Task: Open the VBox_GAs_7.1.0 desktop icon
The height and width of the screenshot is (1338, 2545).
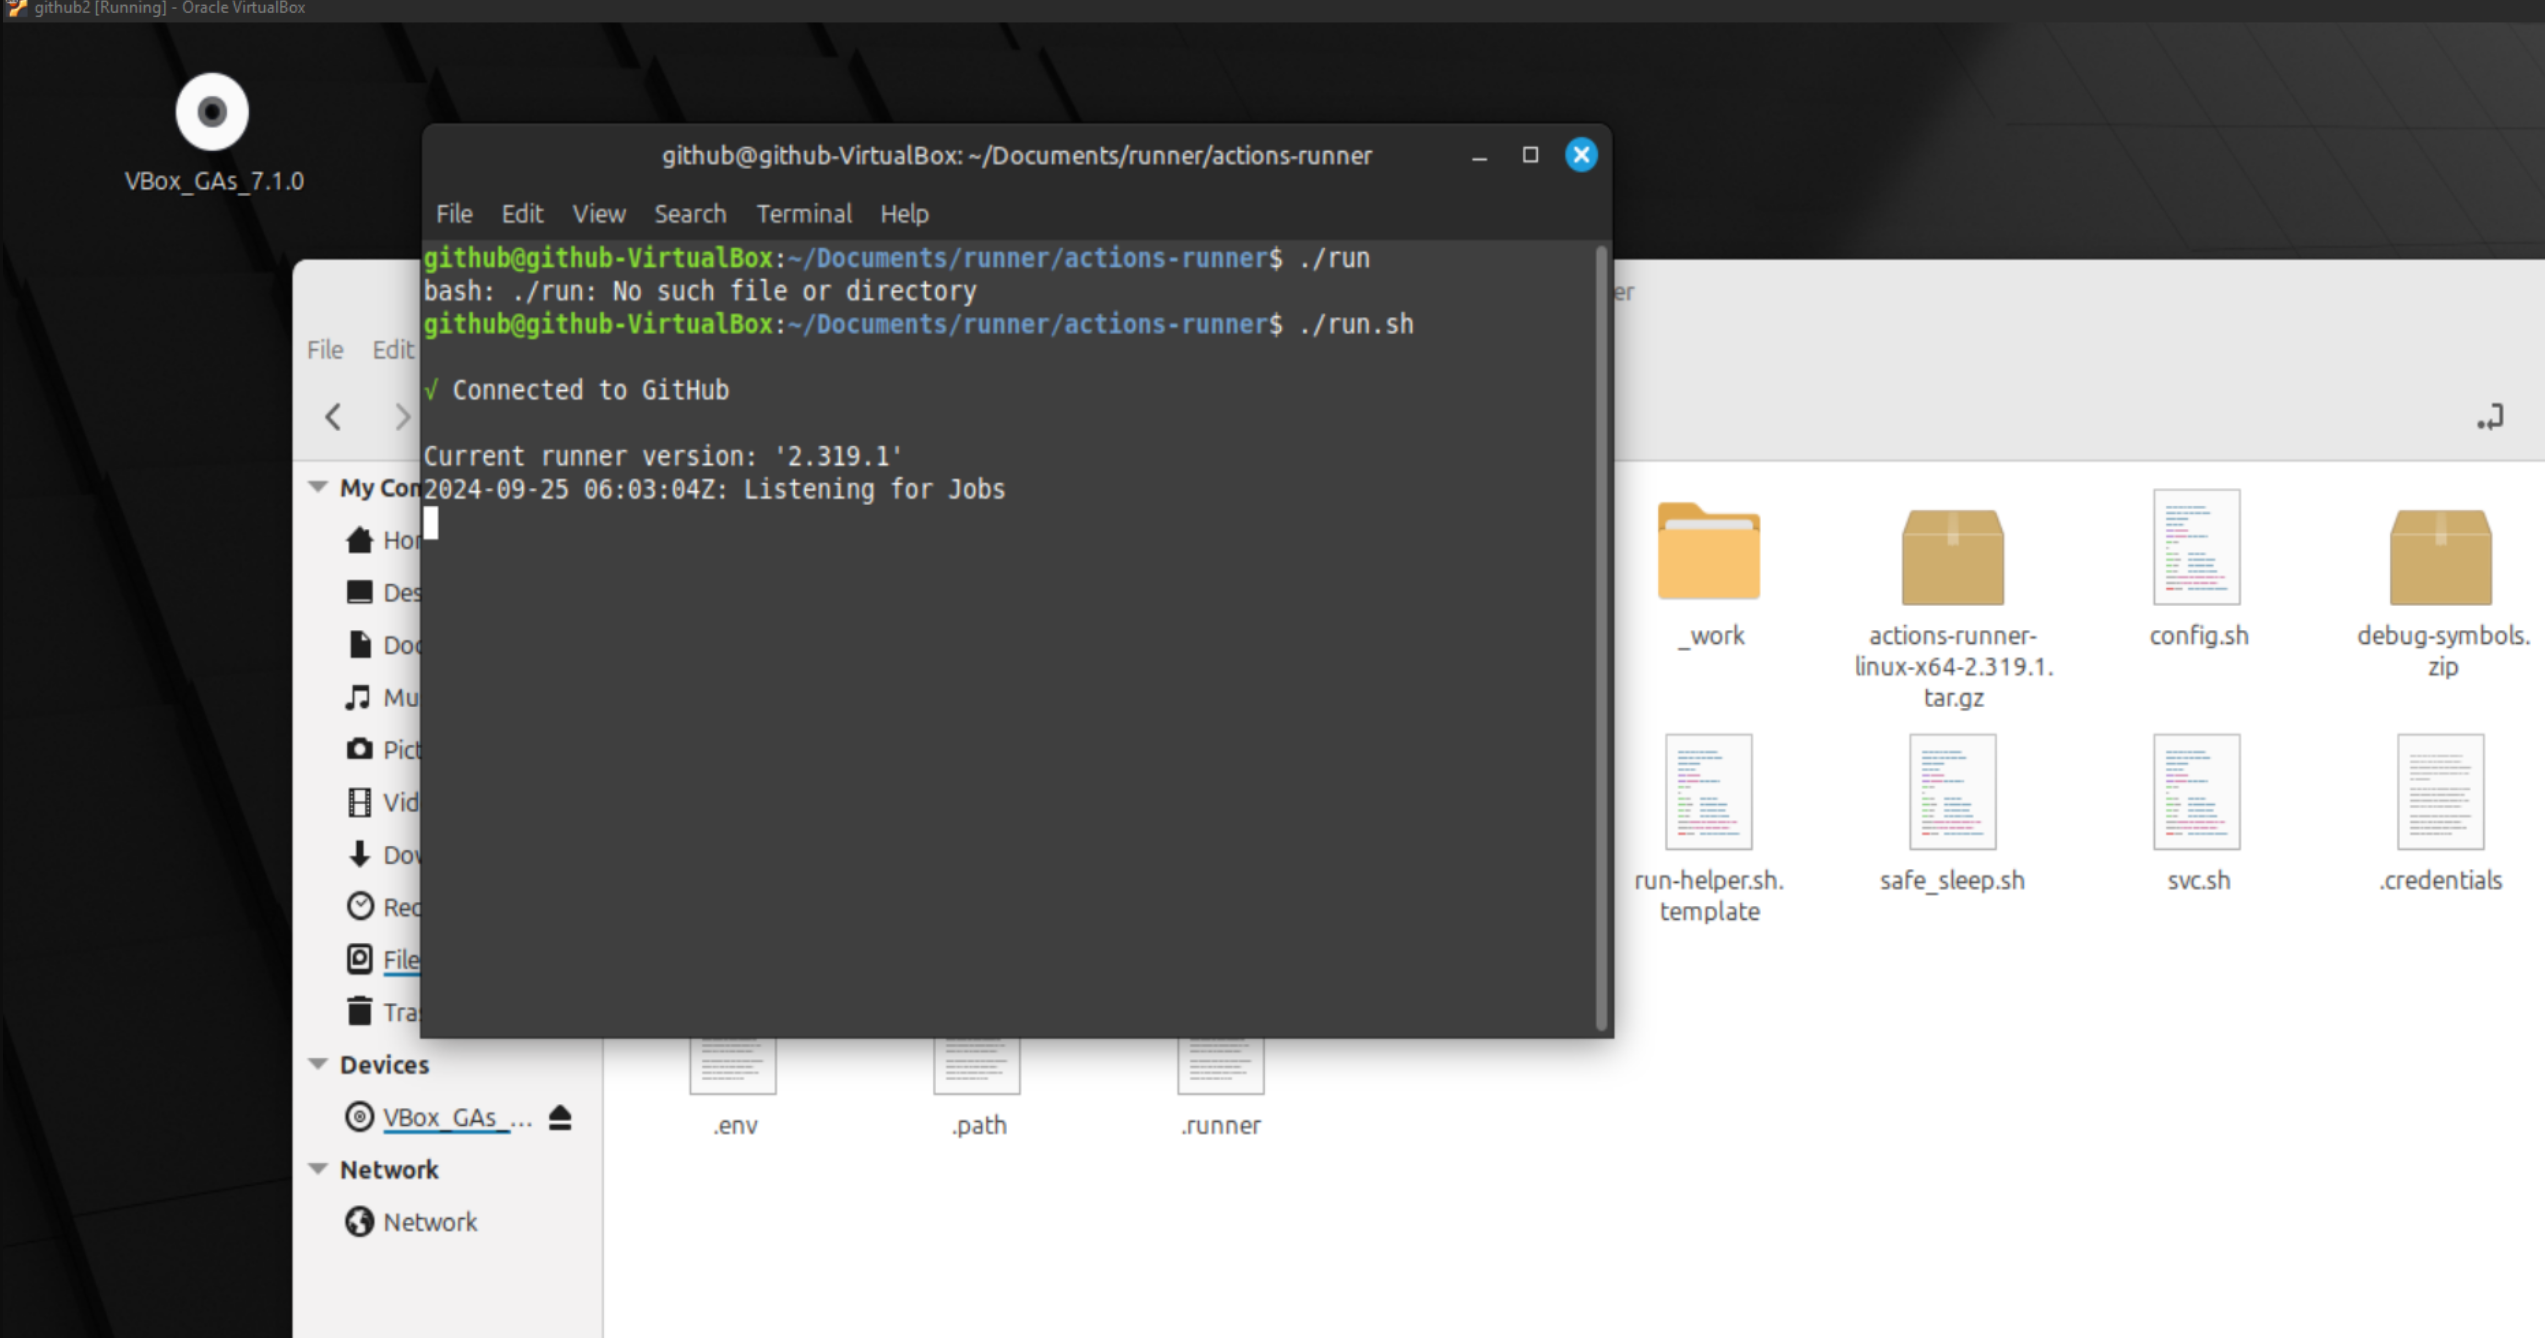Action: click(x=212, y=112)
